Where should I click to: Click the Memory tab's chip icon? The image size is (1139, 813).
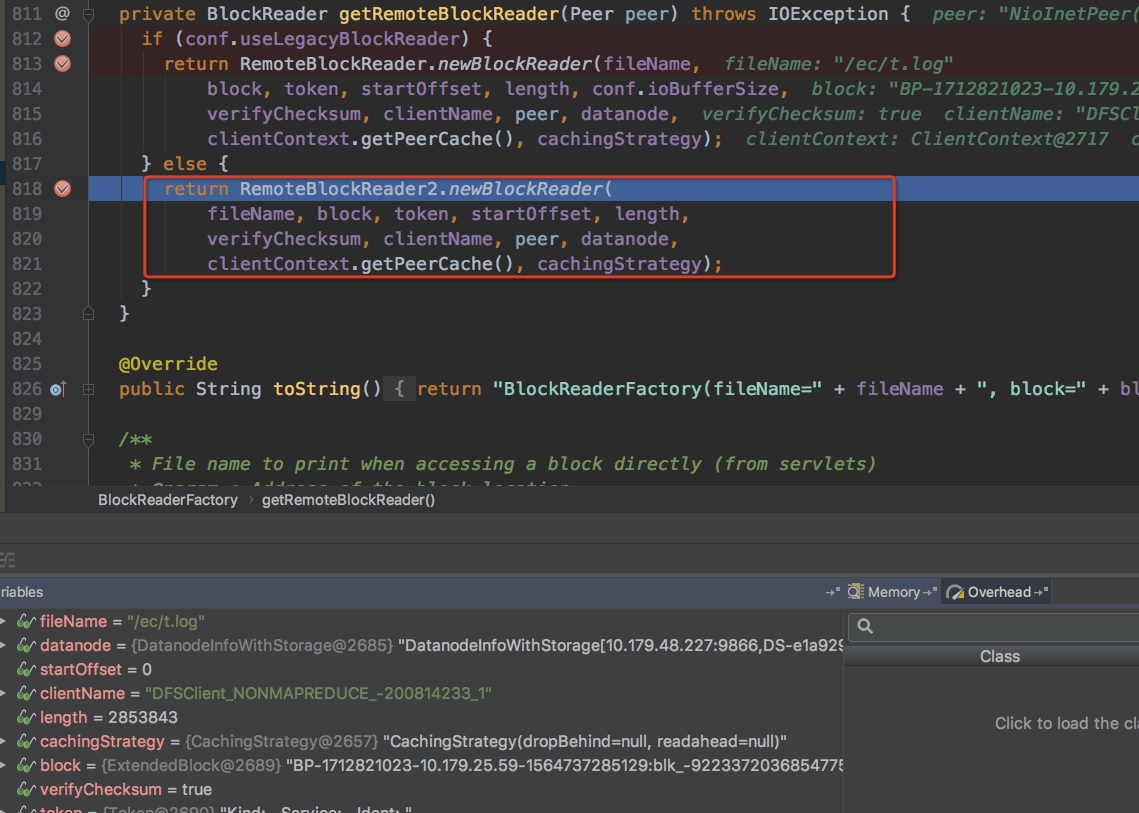coord(856,591)
